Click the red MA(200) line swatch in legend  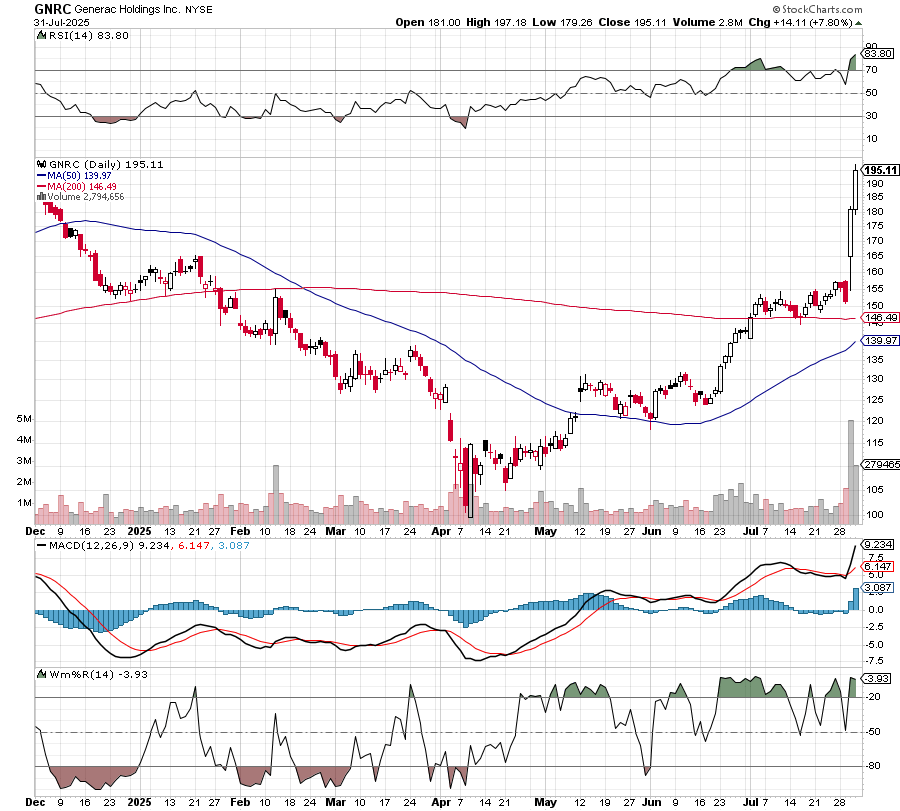pyautogui.click(x=41, y=187)
